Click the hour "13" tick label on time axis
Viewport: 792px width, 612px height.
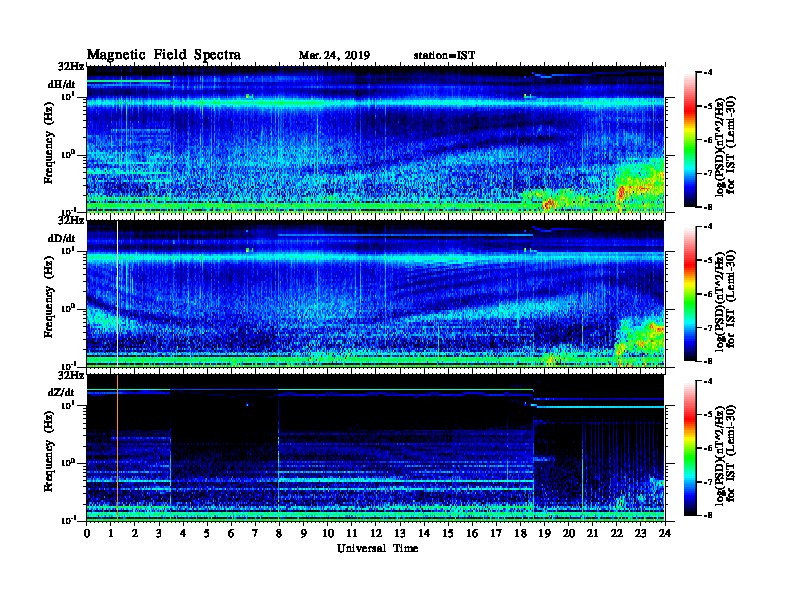point(400,533)
